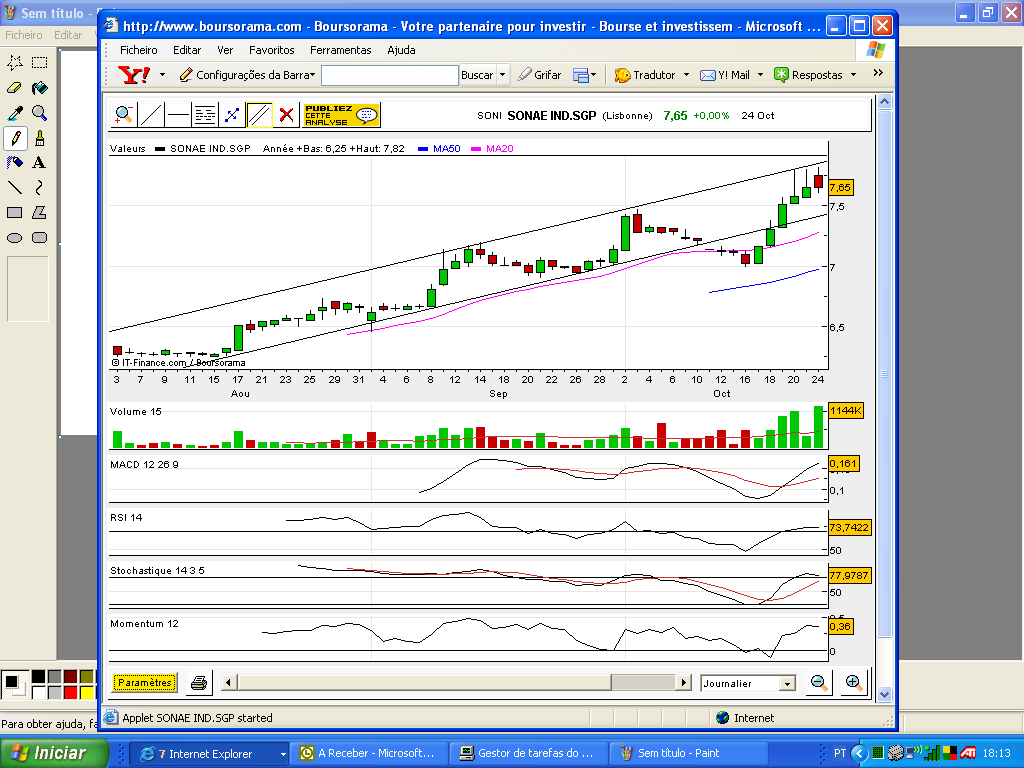
Task: Click the Publiez cette analyse button
Action: pyautogui.click(x=342, y=115)
